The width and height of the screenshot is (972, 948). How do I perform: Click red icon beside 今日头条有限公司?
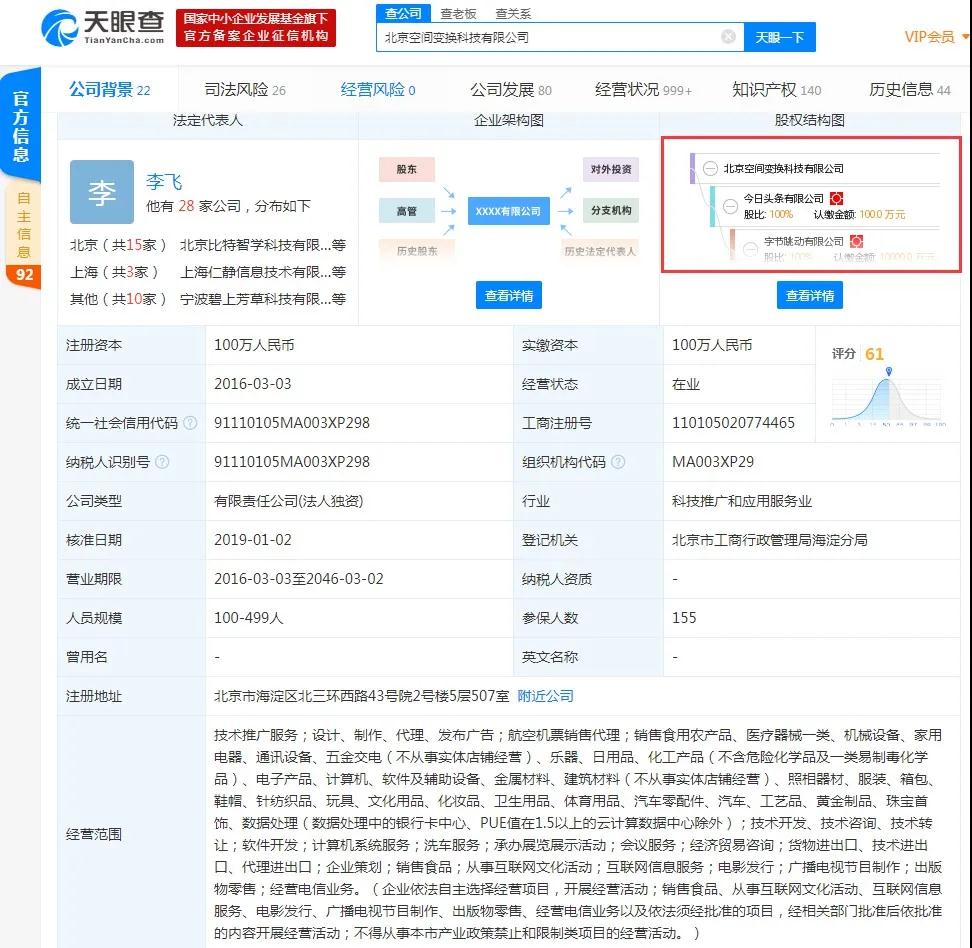(x=836, y=198)
